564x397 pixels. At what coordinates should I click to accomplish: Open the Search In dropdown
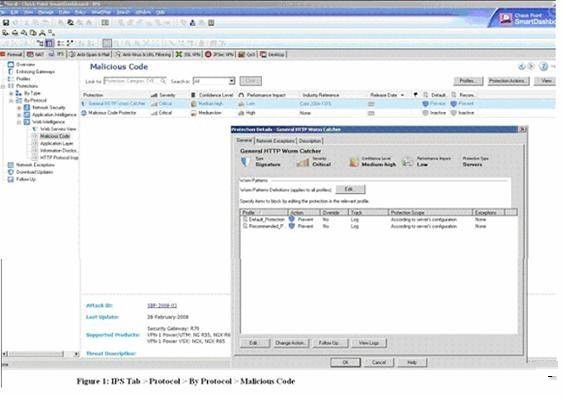pos(232,81)
